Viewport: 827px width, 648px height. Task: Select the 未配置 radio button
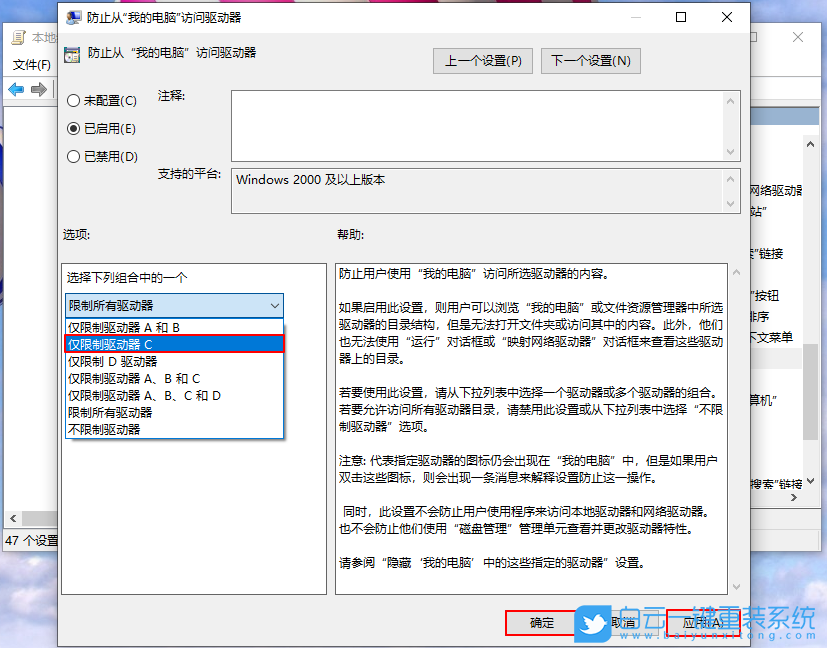[x=72, y=100]
